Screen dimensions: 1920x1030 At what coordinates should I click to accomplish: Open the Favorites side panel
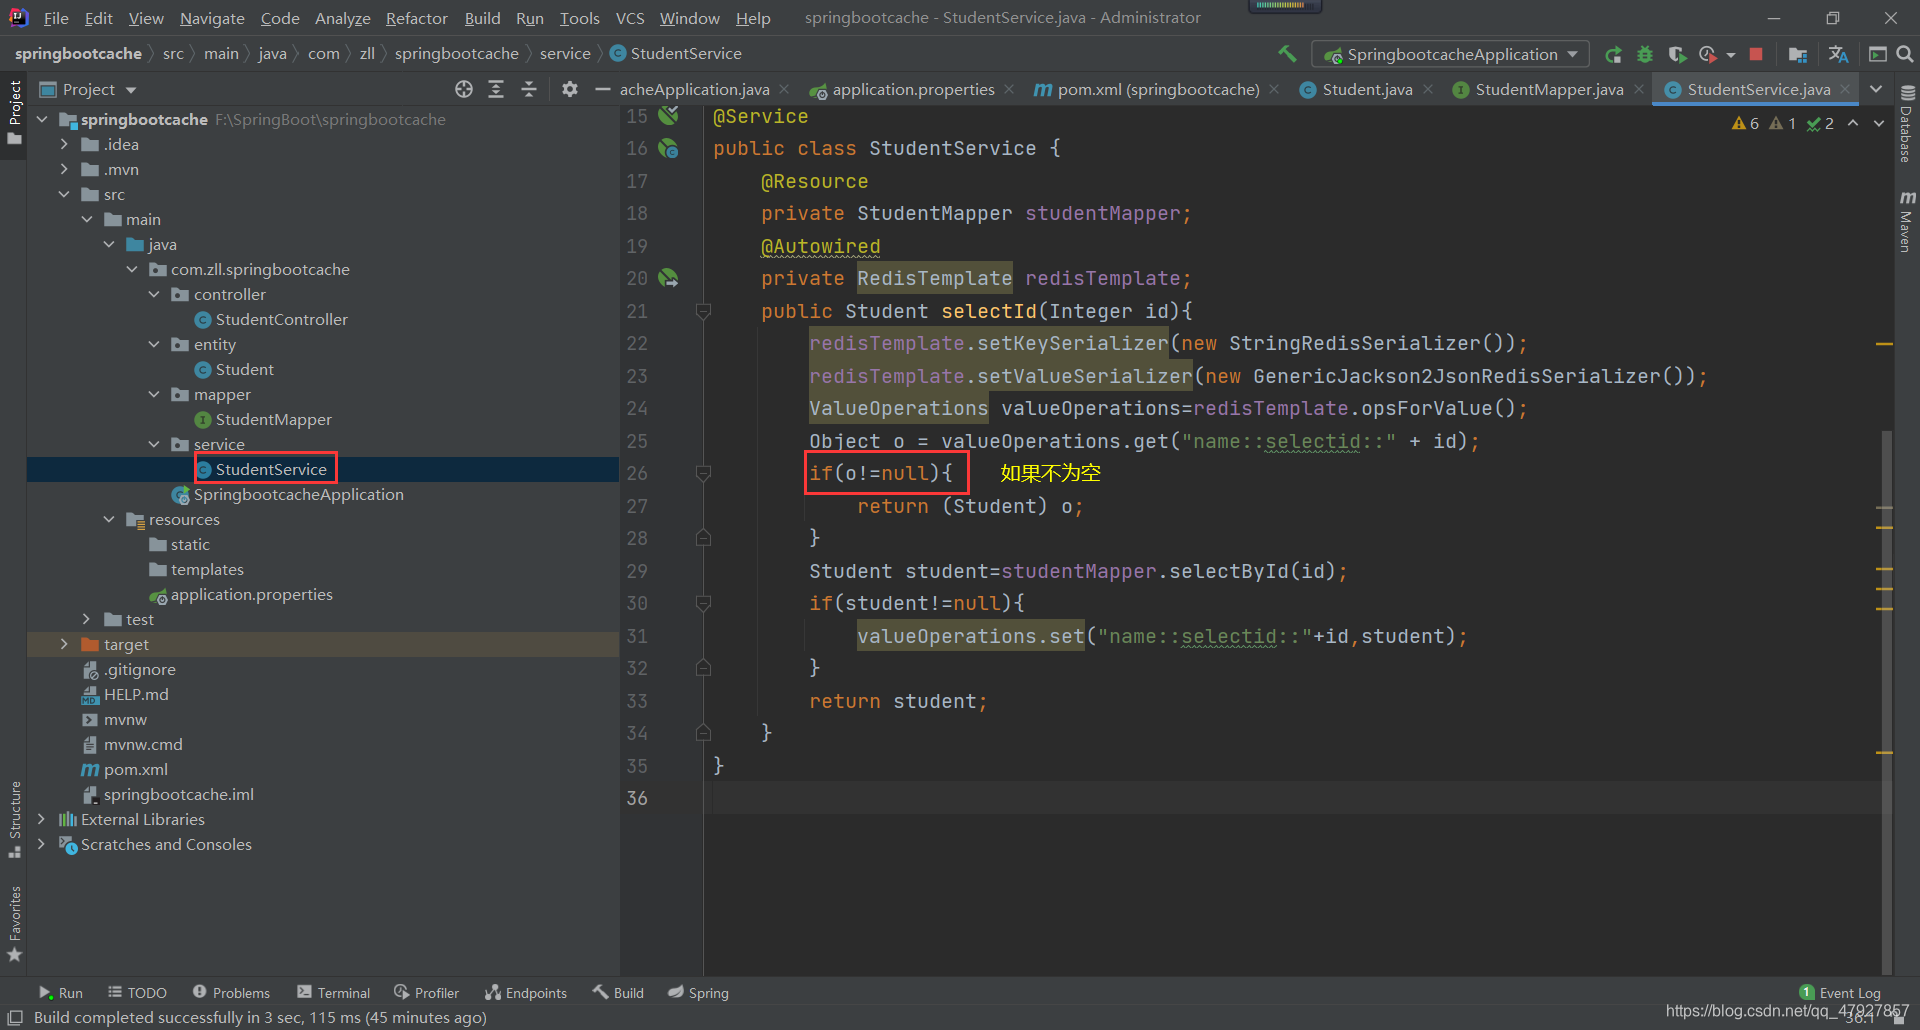15,924
